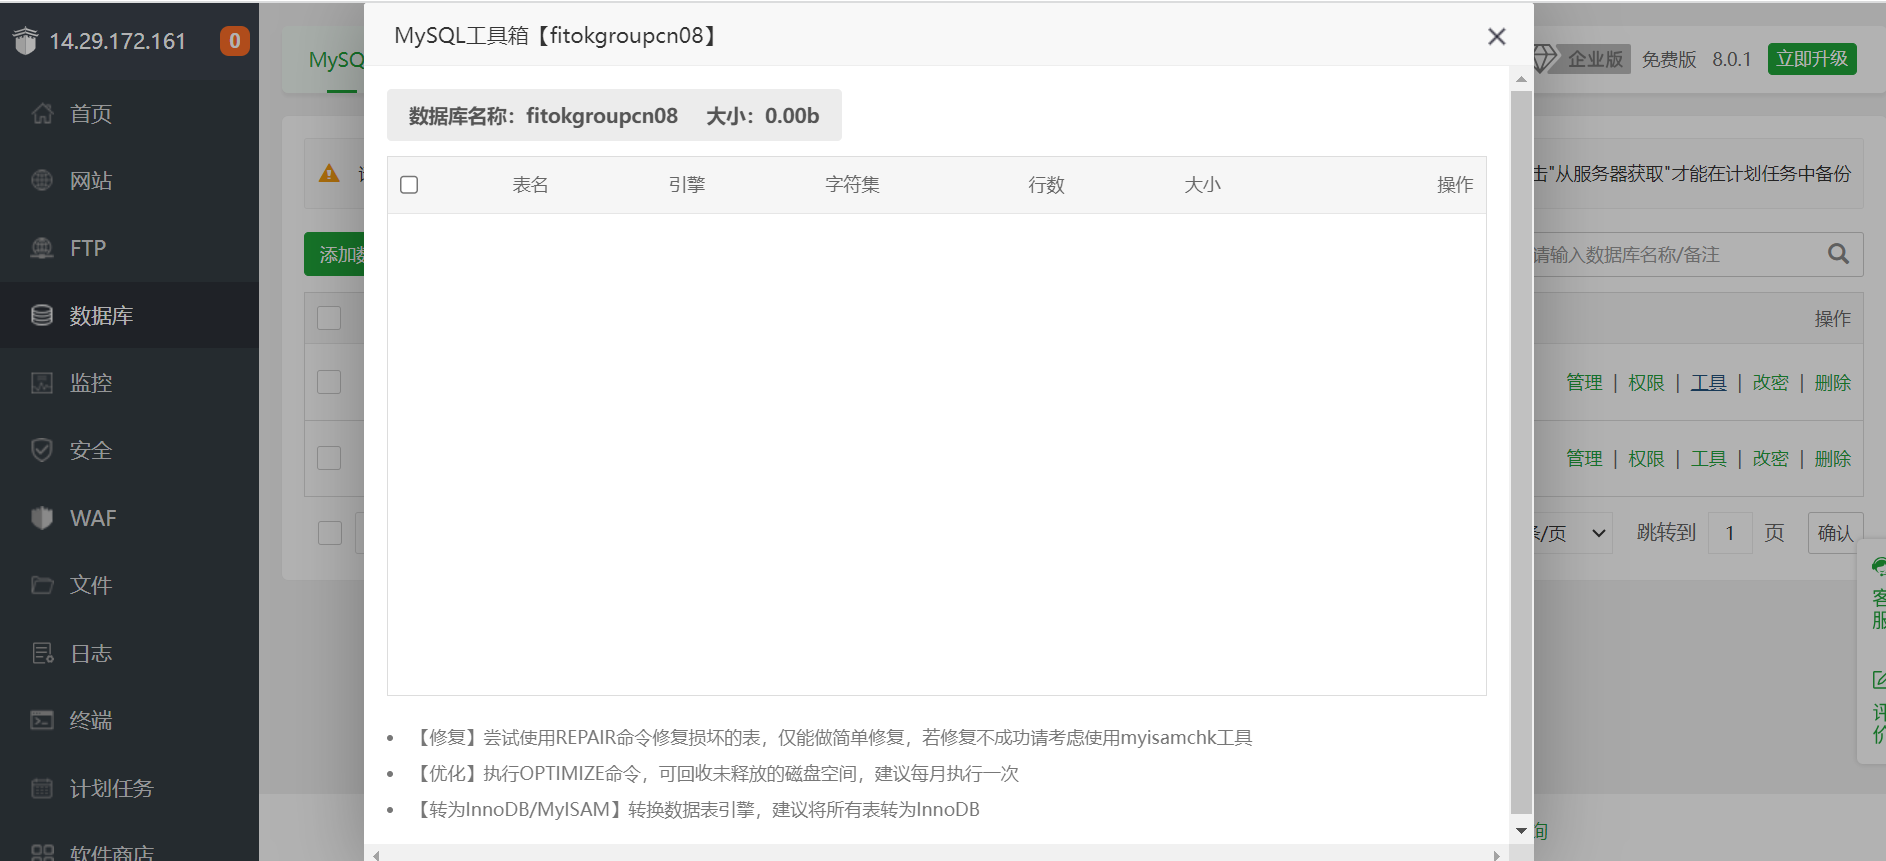This screenshot has height=861, width=1886.
Task: Select the 数据库 menu item
Action: 130,316
